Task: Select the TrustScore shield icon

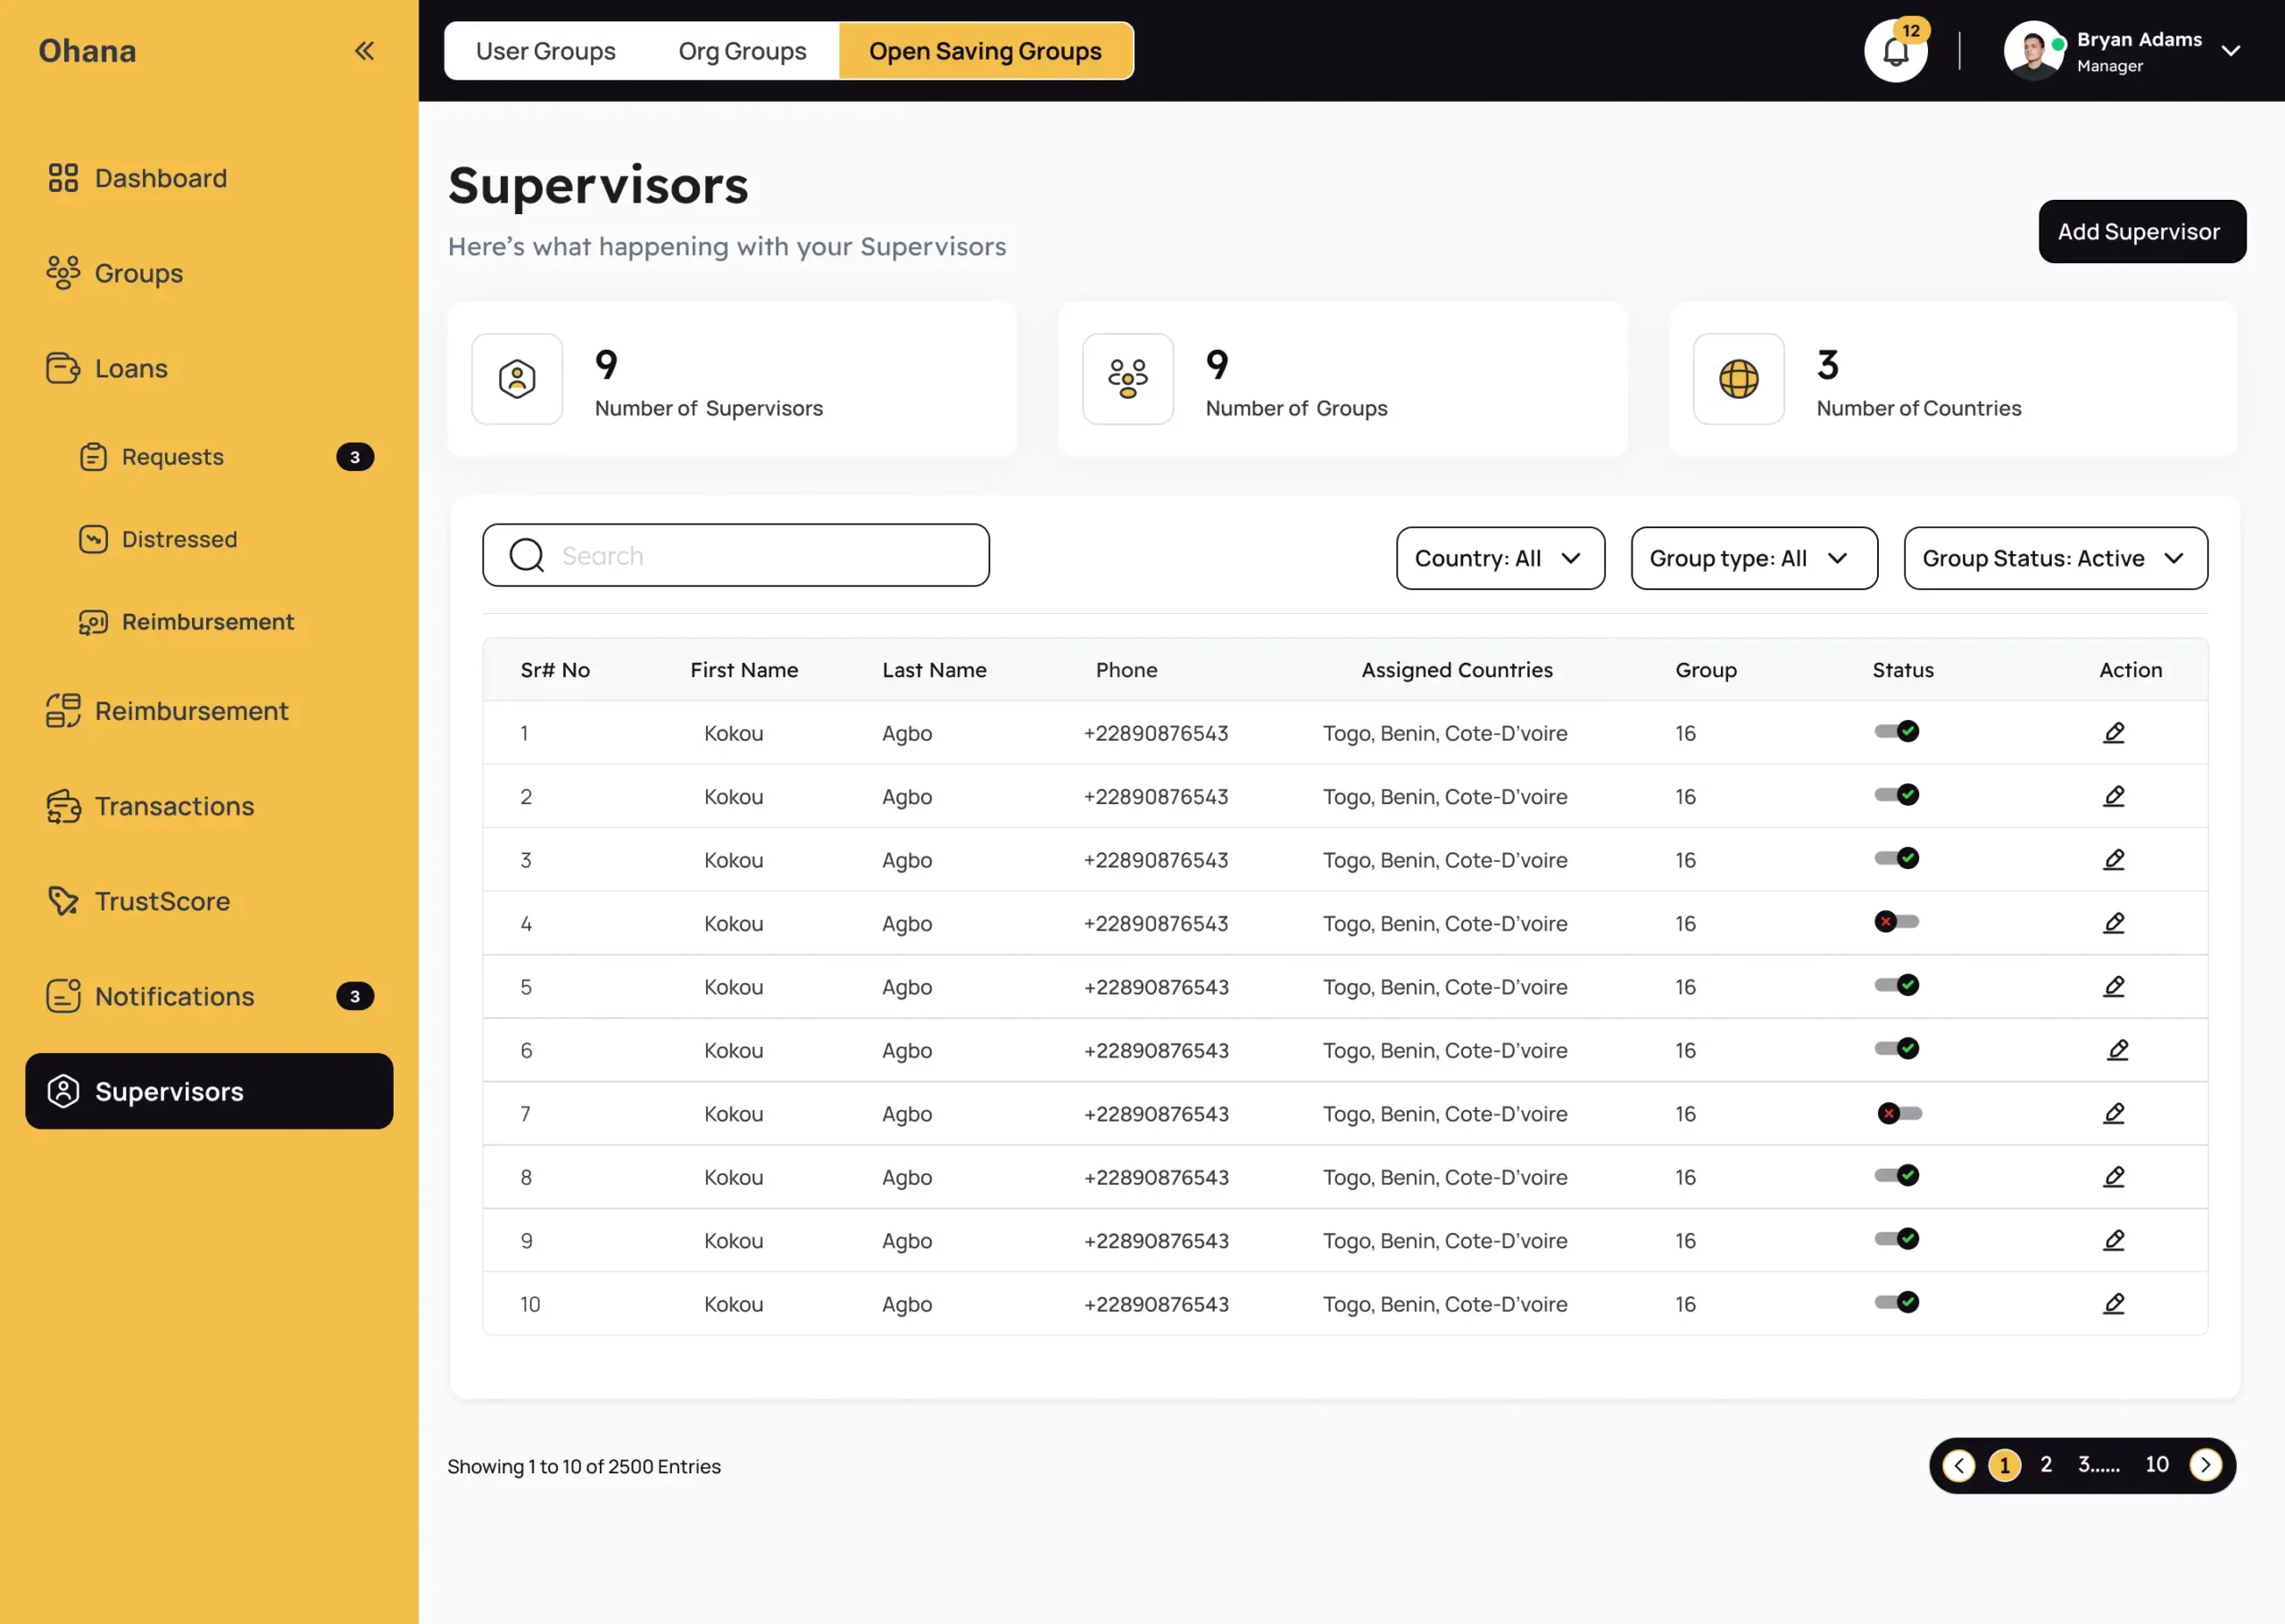Action: coord(62,900)
